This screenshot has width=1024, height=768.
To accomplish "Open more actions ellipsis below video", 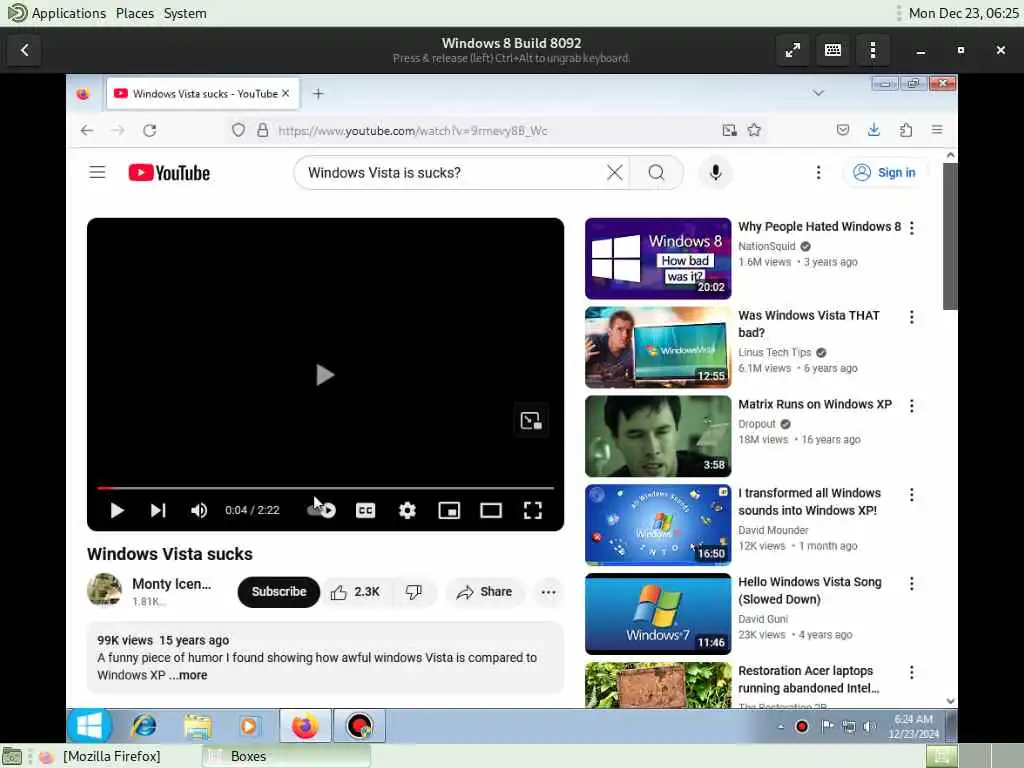I will click(549, 592).
